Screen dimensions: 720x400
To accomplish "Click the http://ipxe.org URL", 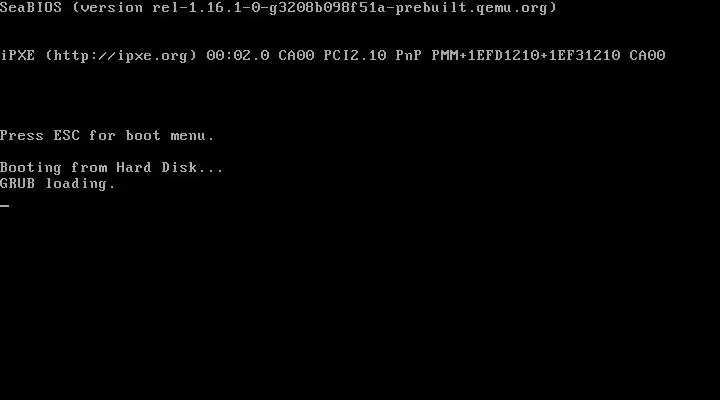I will point(121,56).
